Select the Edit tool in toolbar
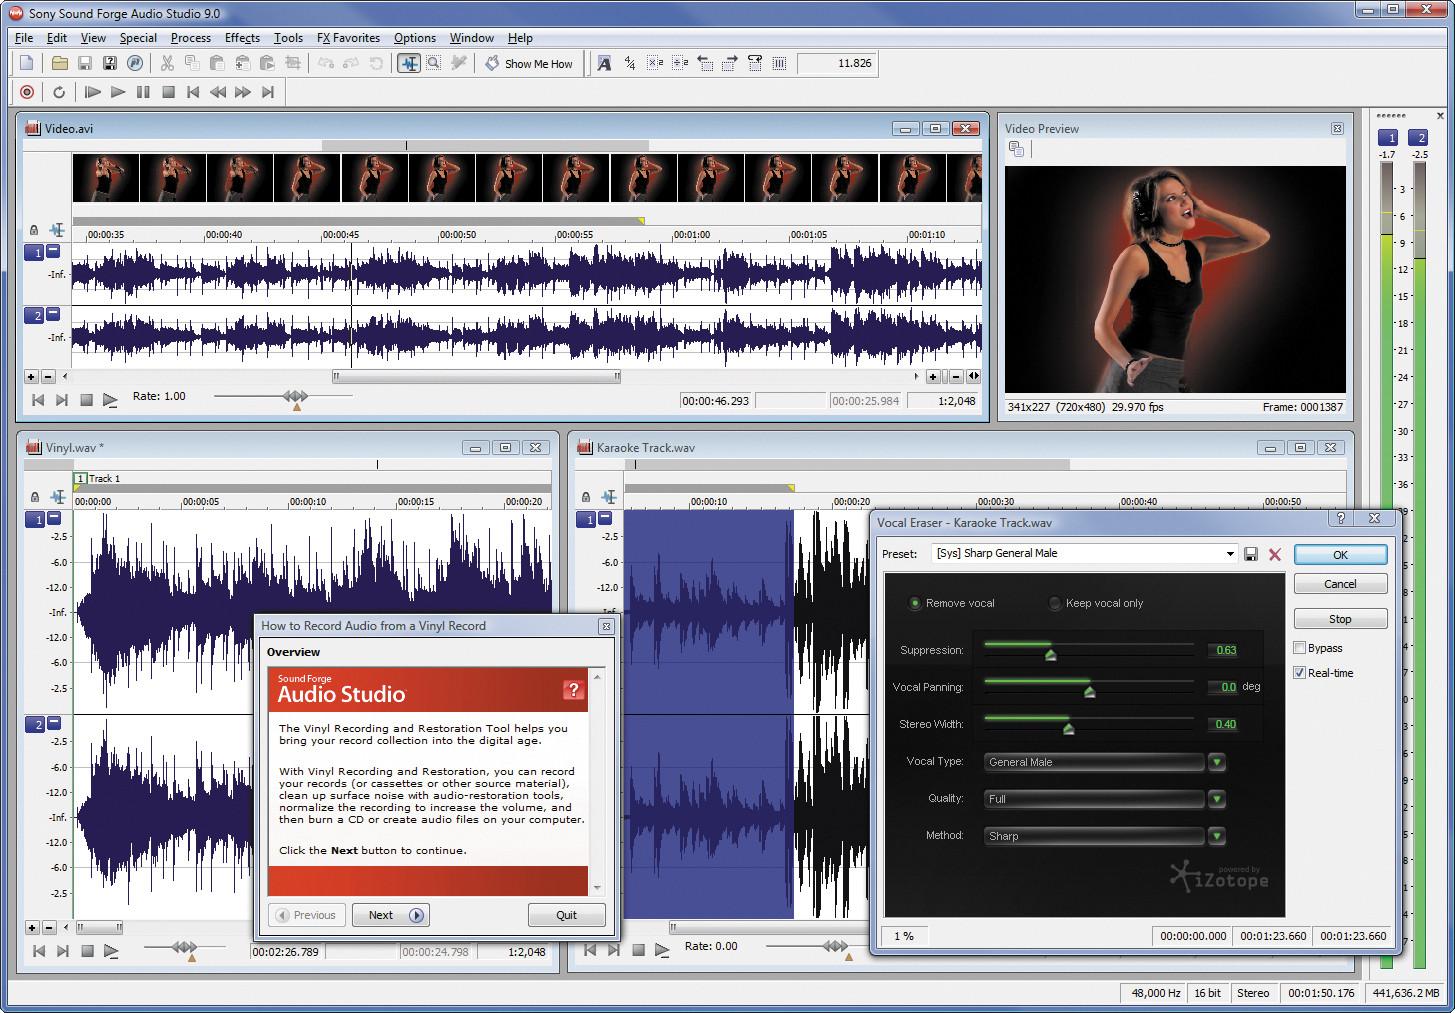 click(x=408, y=63)
